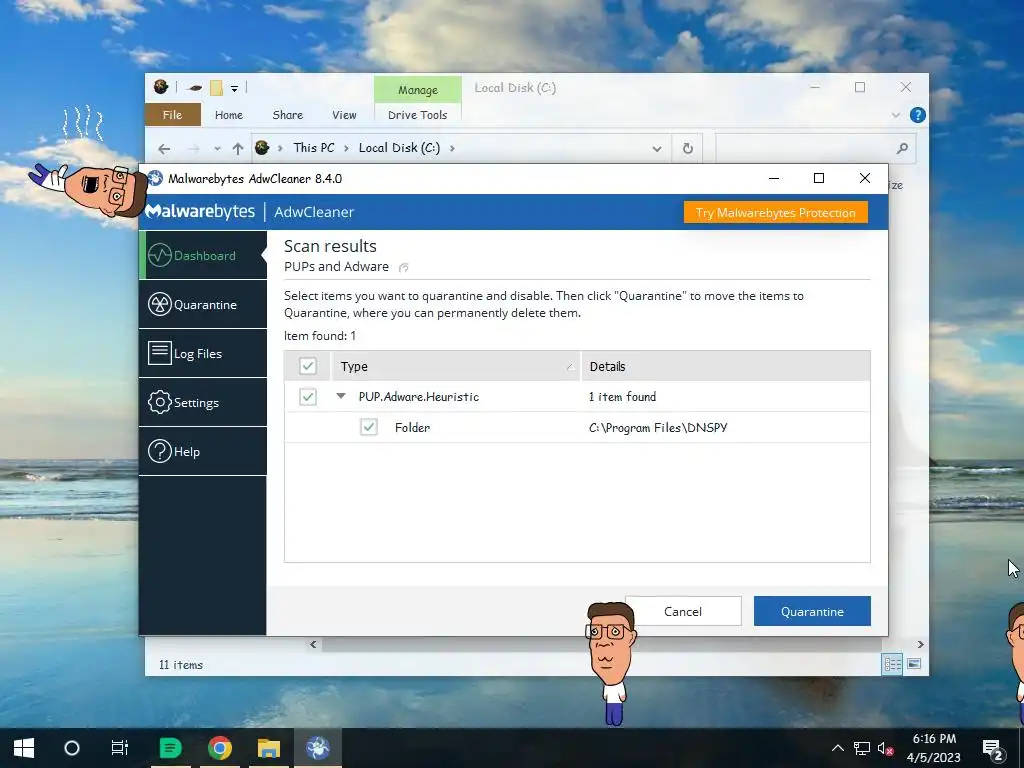Viewport: 1024px width, 768px height.
Task: Expand the File Explorer ribbon chevron
Action: point(896,115)
